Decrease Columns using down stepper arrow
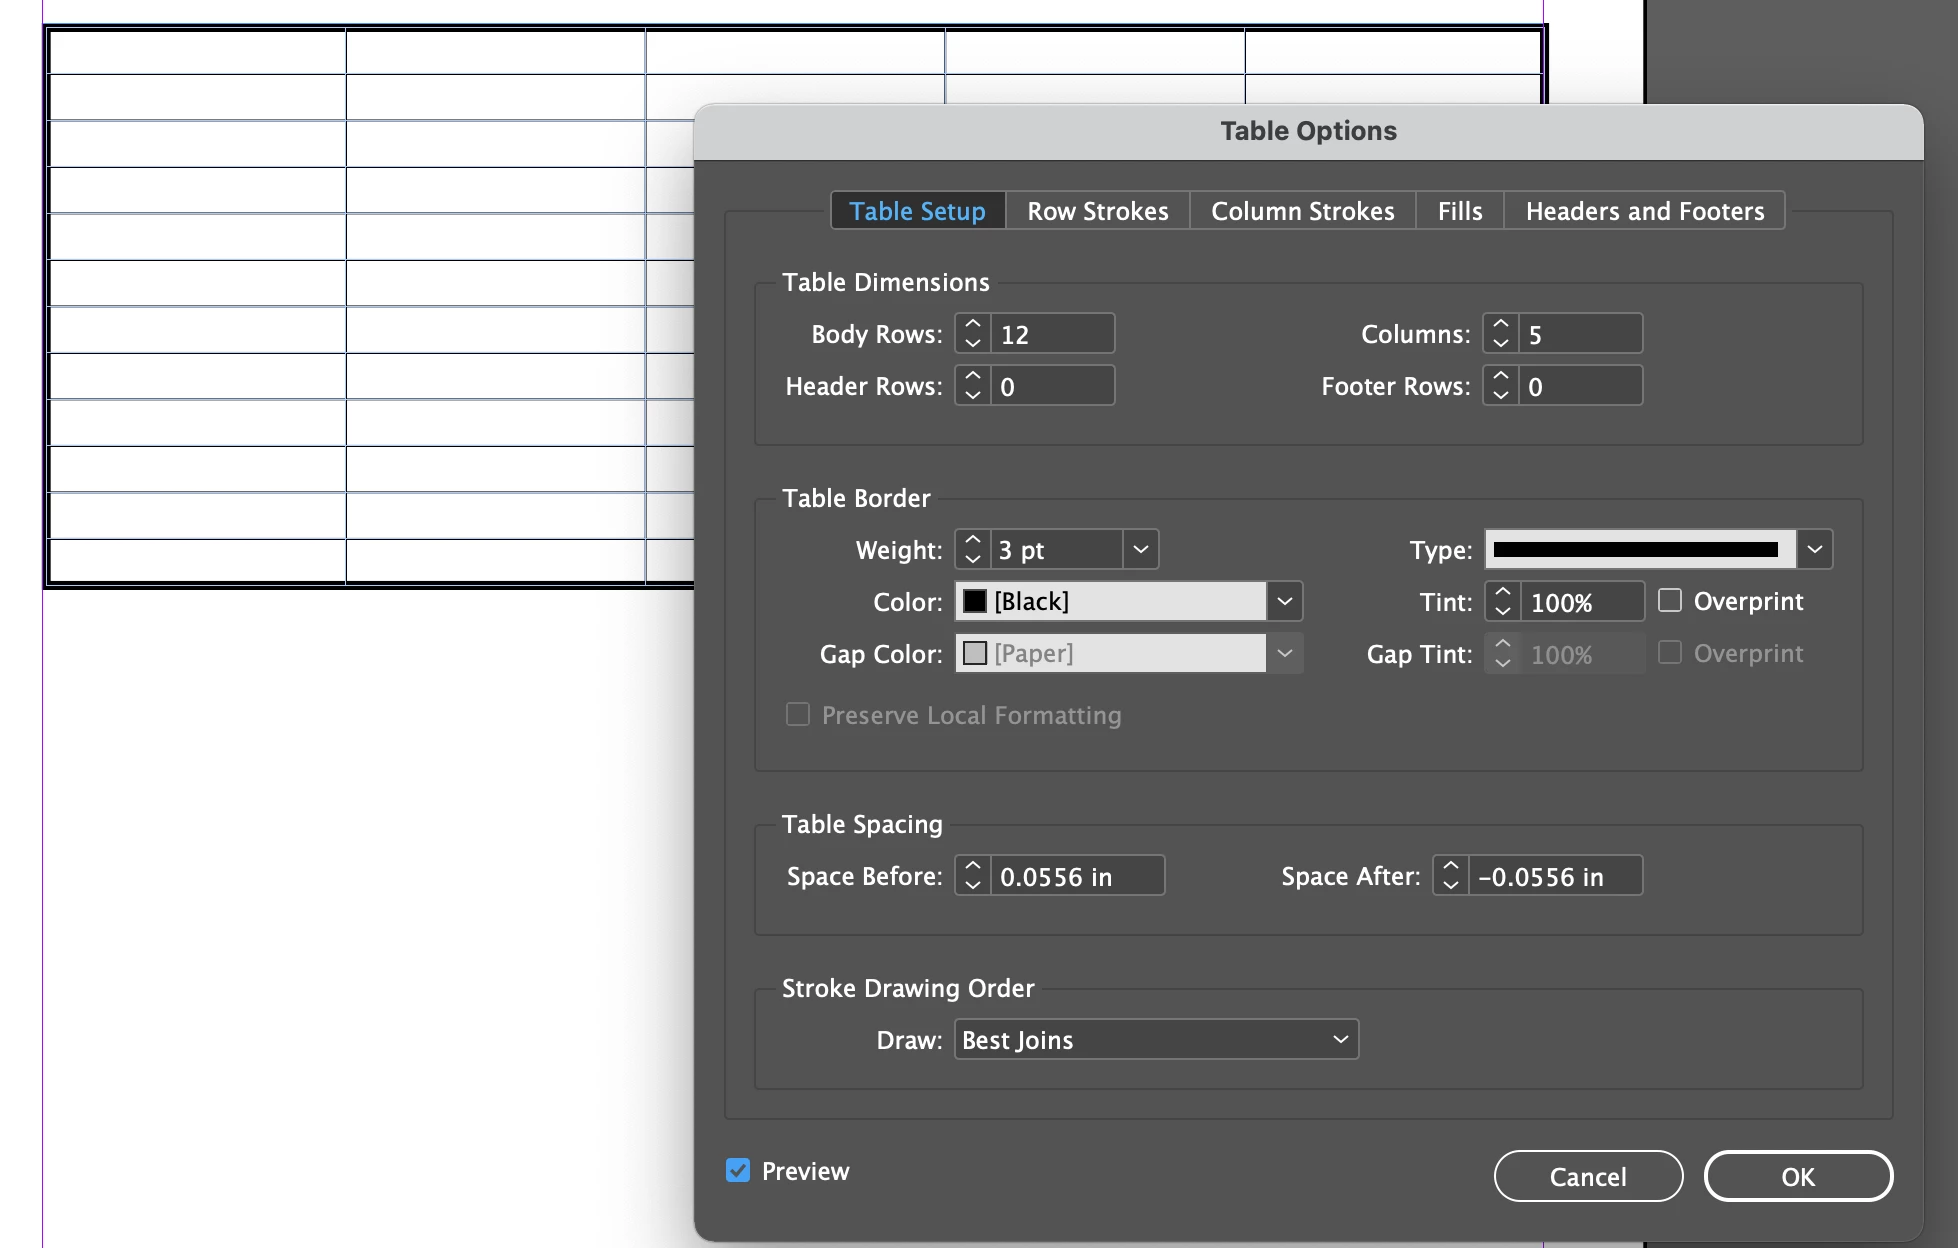Image resolution: width=1958 pixels, height=1248 pixels. click(x=1500, y=343)
